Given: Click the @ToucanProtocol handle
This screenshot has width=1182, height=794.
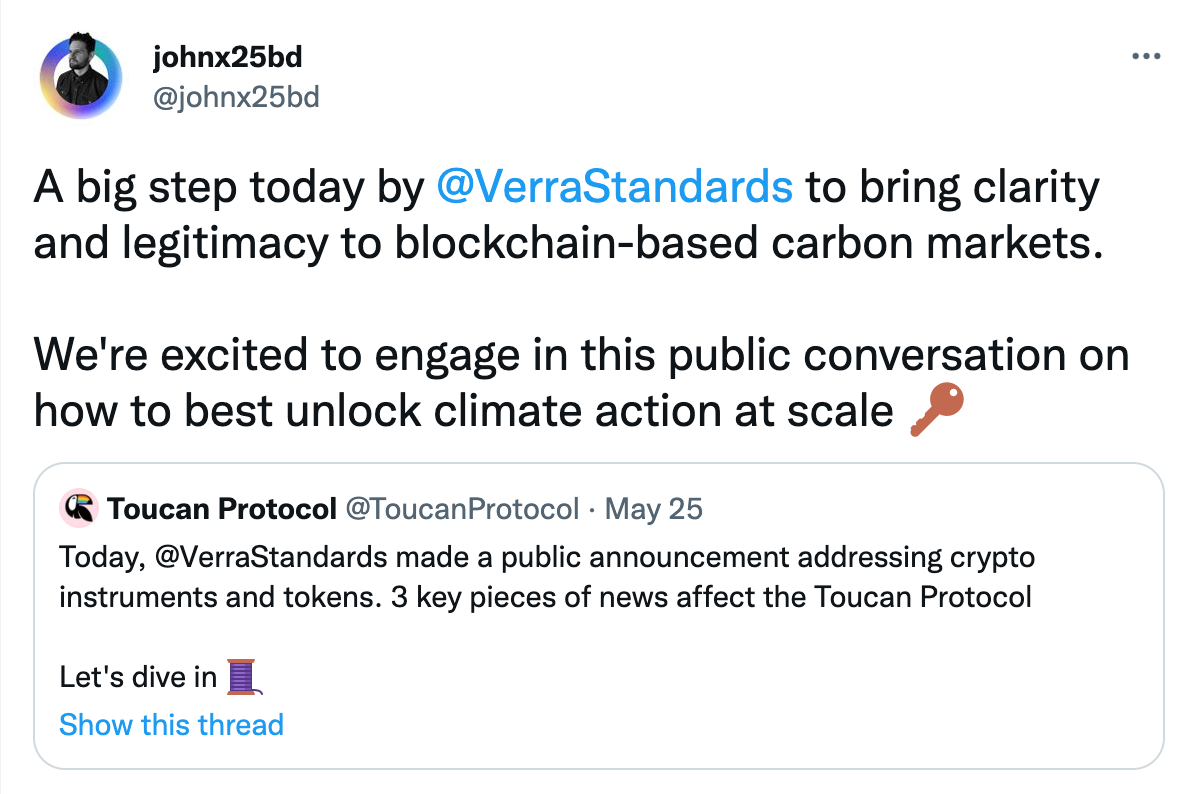Looking at the screenshot, I should click(462, 509).
